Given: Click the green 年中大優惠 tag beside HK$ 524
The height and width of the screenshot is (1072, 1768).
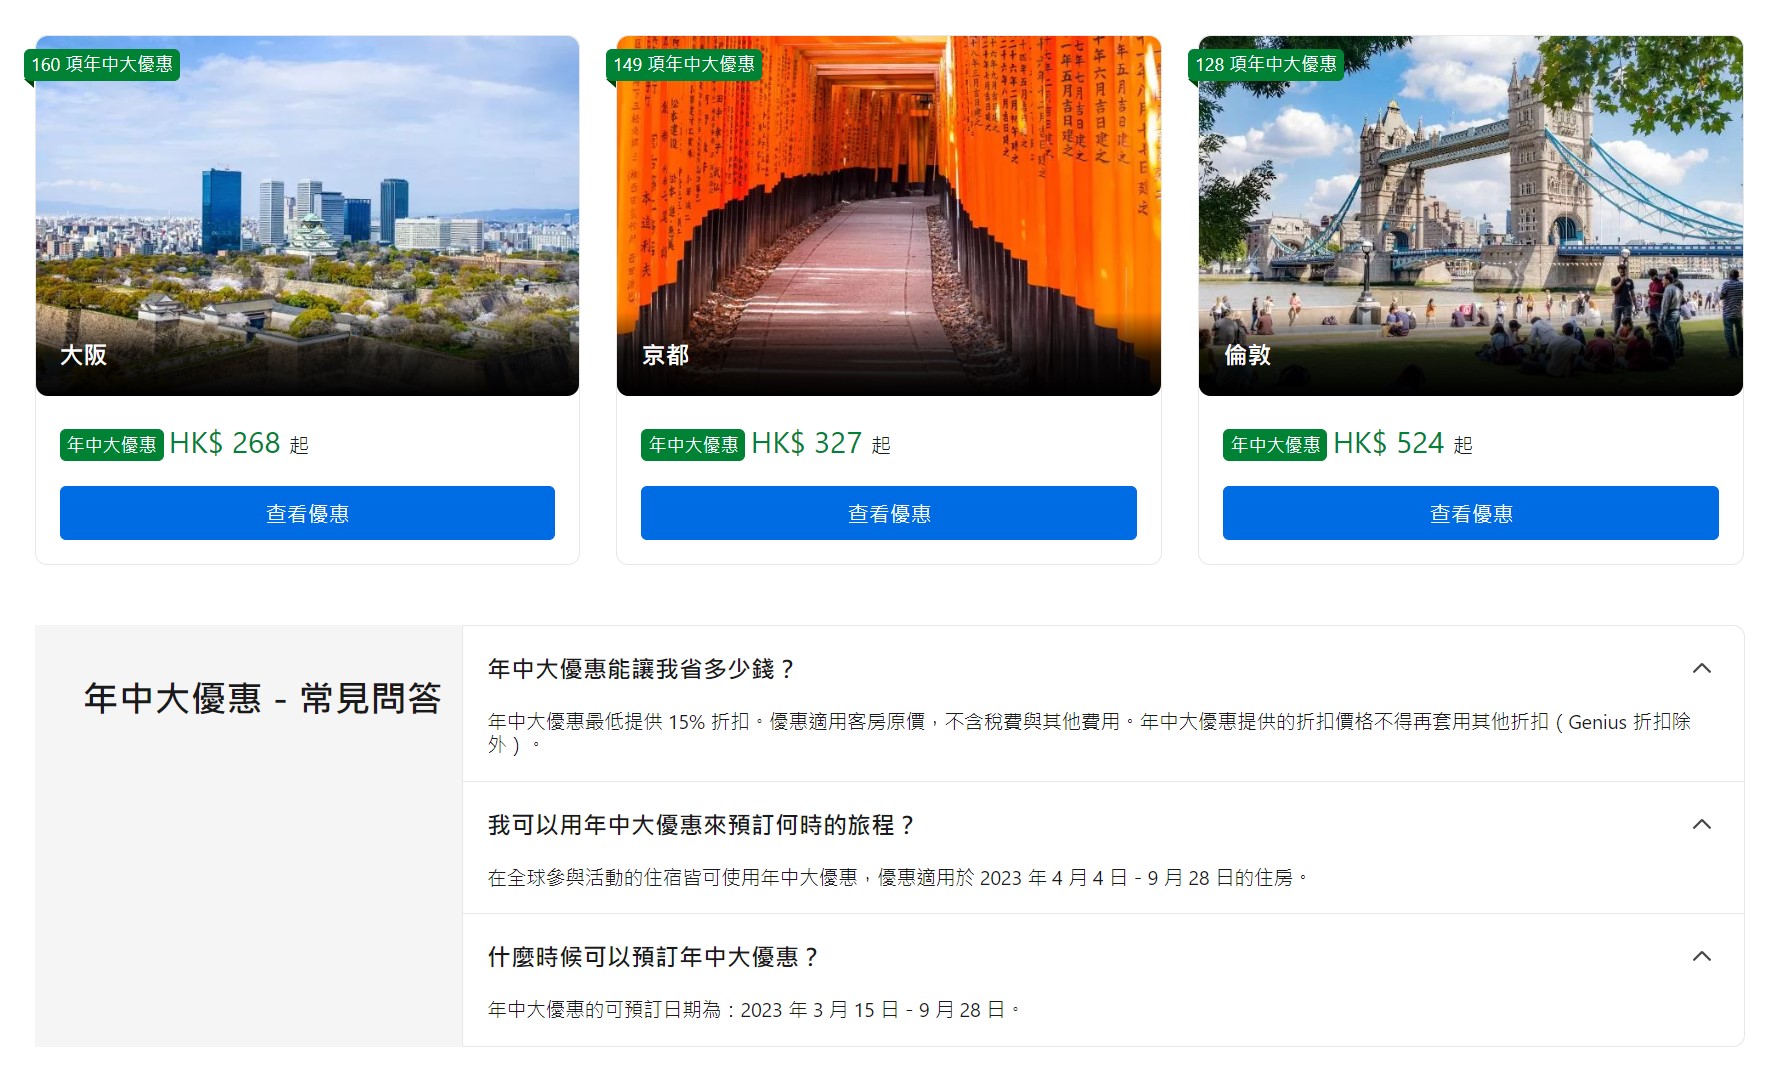Looking at the screenshot, I should pos(1274,444).
